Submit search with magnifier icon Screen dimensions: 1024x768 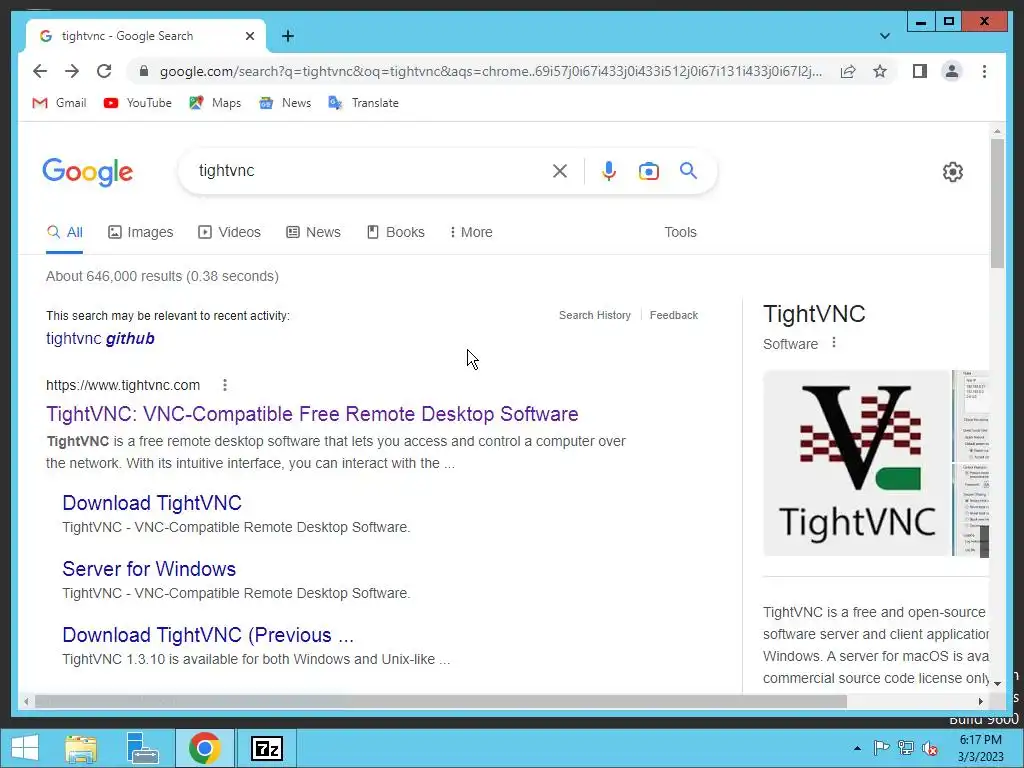688,171
